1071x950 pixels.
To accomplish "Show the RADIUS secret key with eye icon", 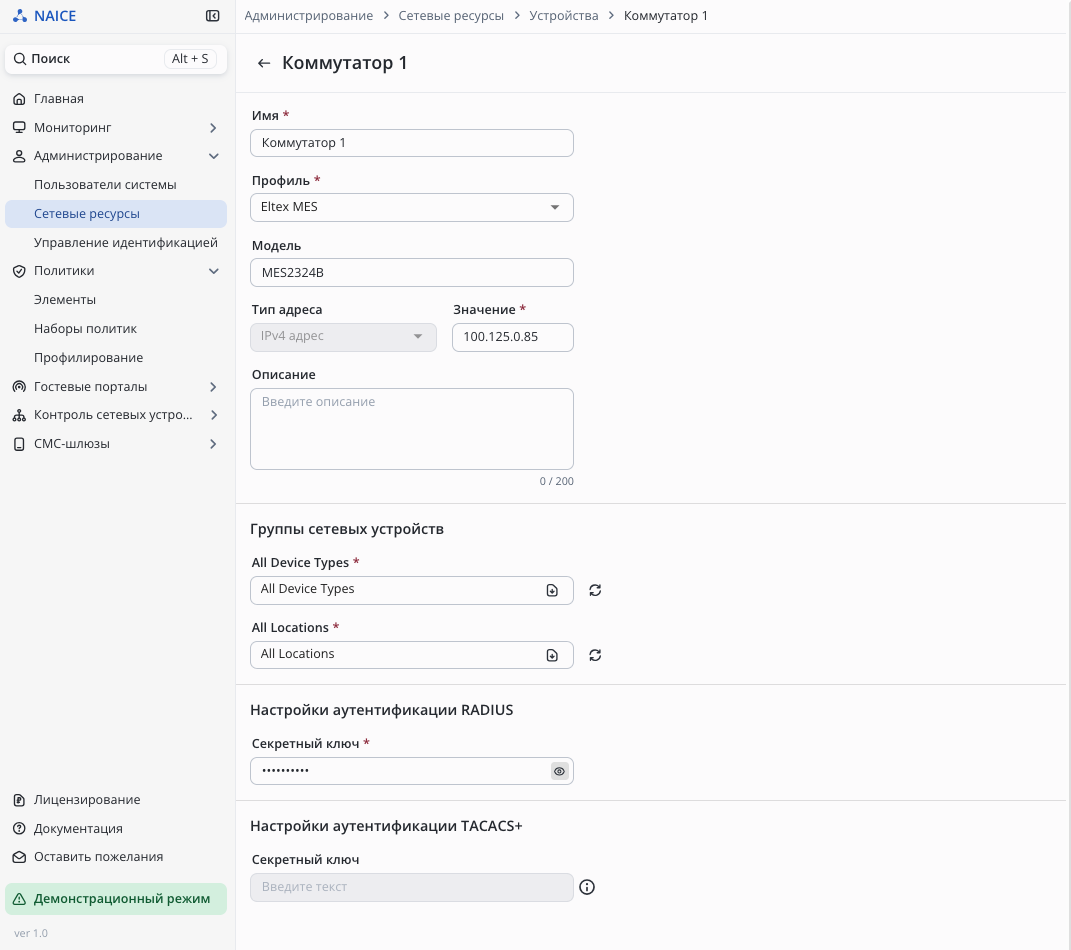I will (559, 771).
